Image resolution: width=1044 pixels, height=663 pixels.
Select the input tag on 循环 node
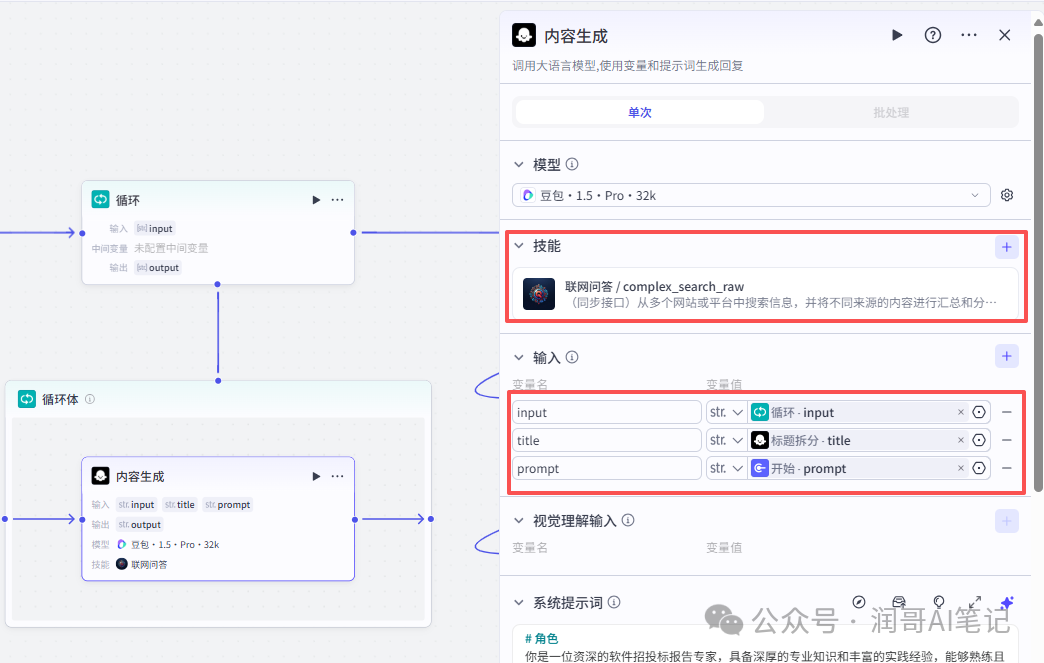pyautogui.click(x=154, y=228)
